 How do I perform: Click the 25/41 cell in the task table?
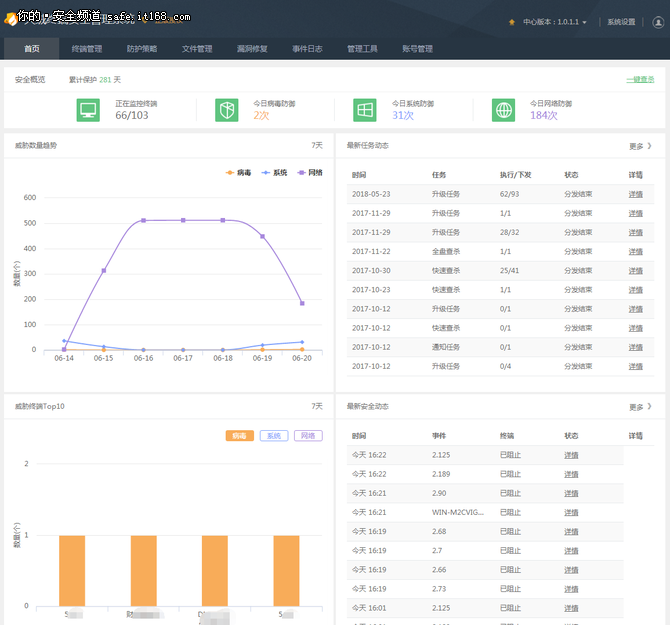tap(509, 270)
